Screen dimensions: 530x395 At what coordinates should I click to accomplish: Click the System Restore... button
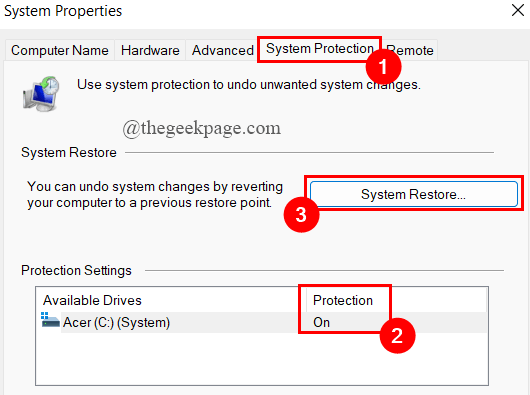pos(414,194)
